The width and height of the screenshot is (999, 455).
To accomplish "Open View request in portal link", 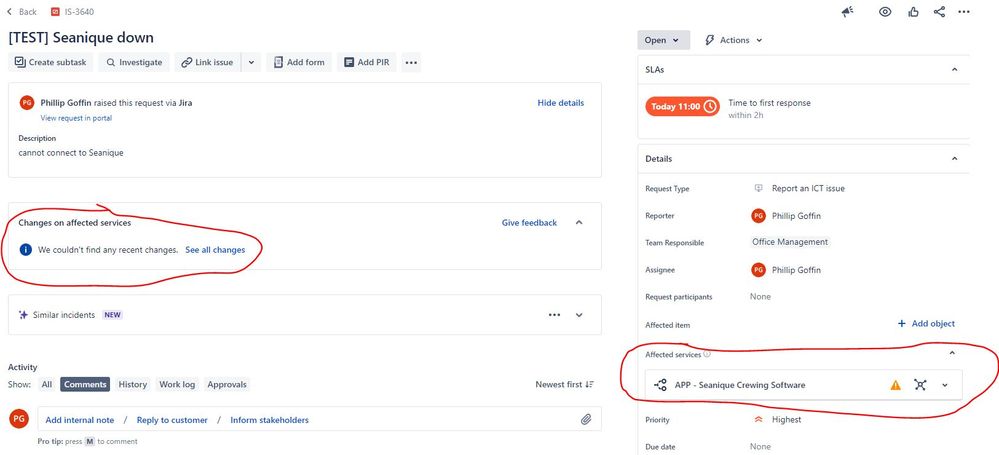I will pos(76,118).
